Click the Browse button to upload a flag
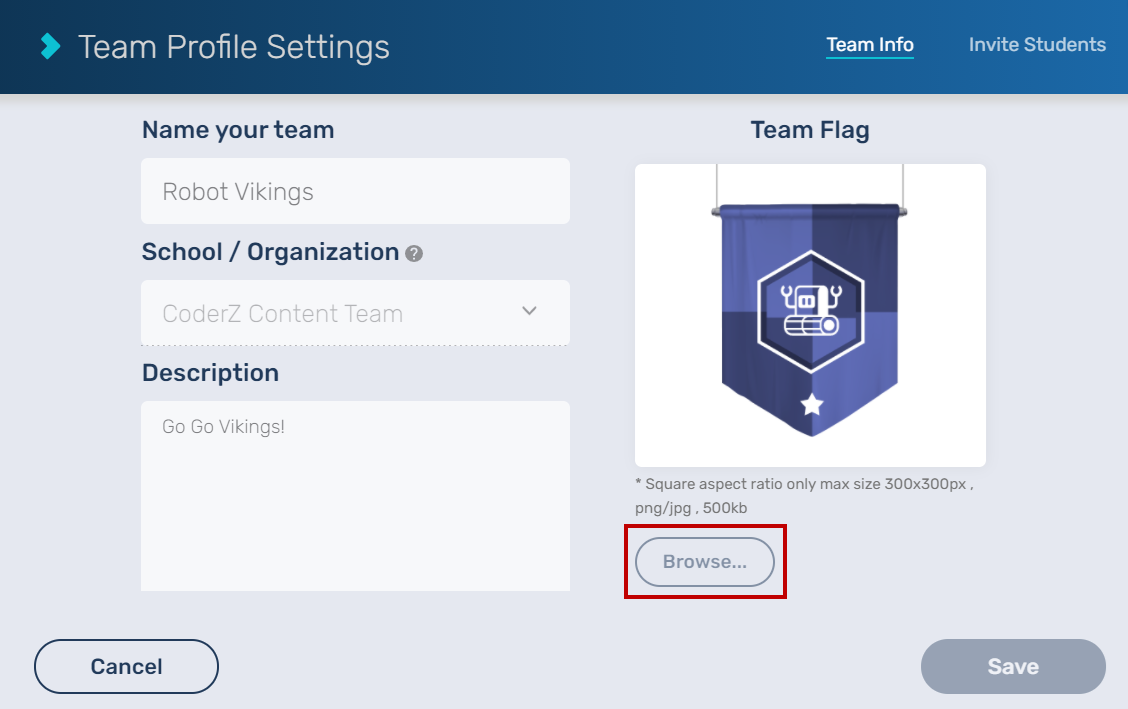The image size is (1128, 709). click(x=705, y=561)
